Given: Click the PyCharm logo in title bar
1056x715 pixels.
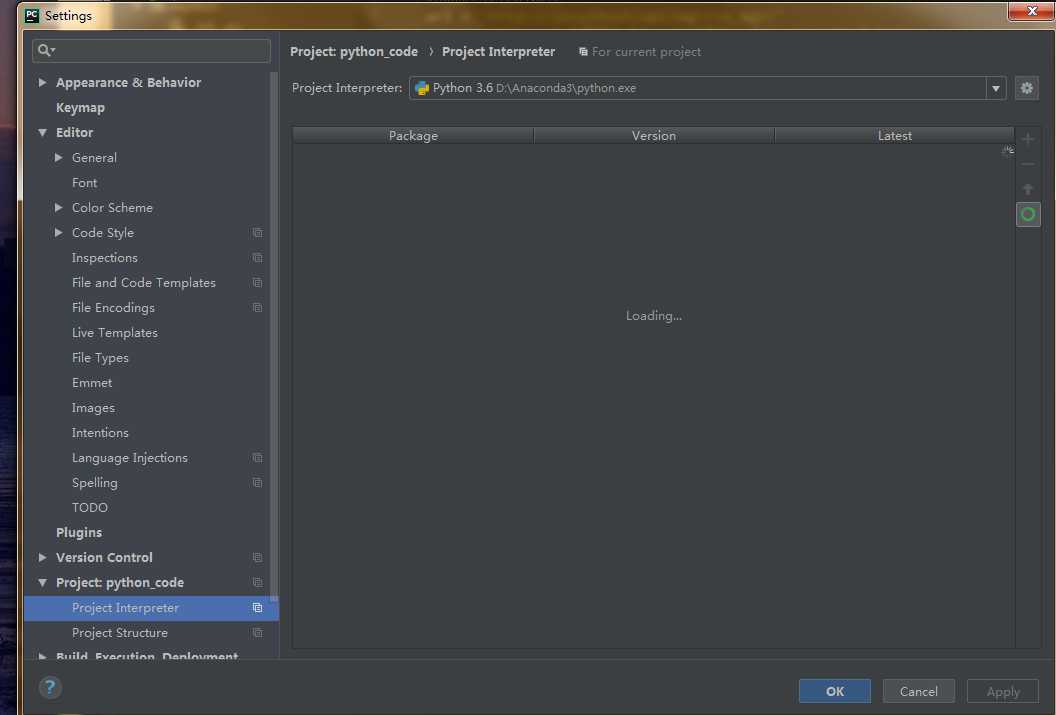Looking at the screenshot, I should [x=32, y=15].
